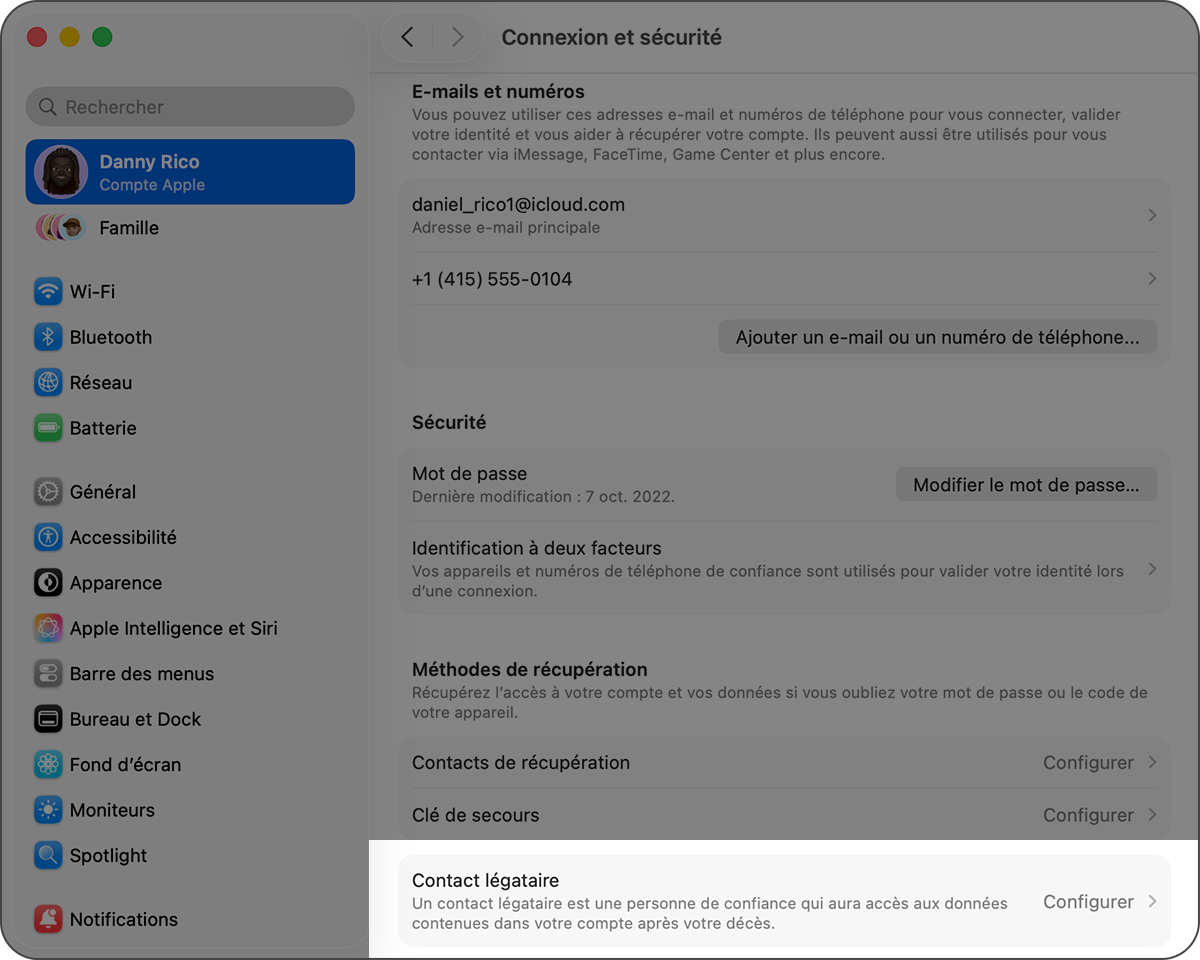
Task: Click the Mot de passe label
Action: (x=469, y=474)
